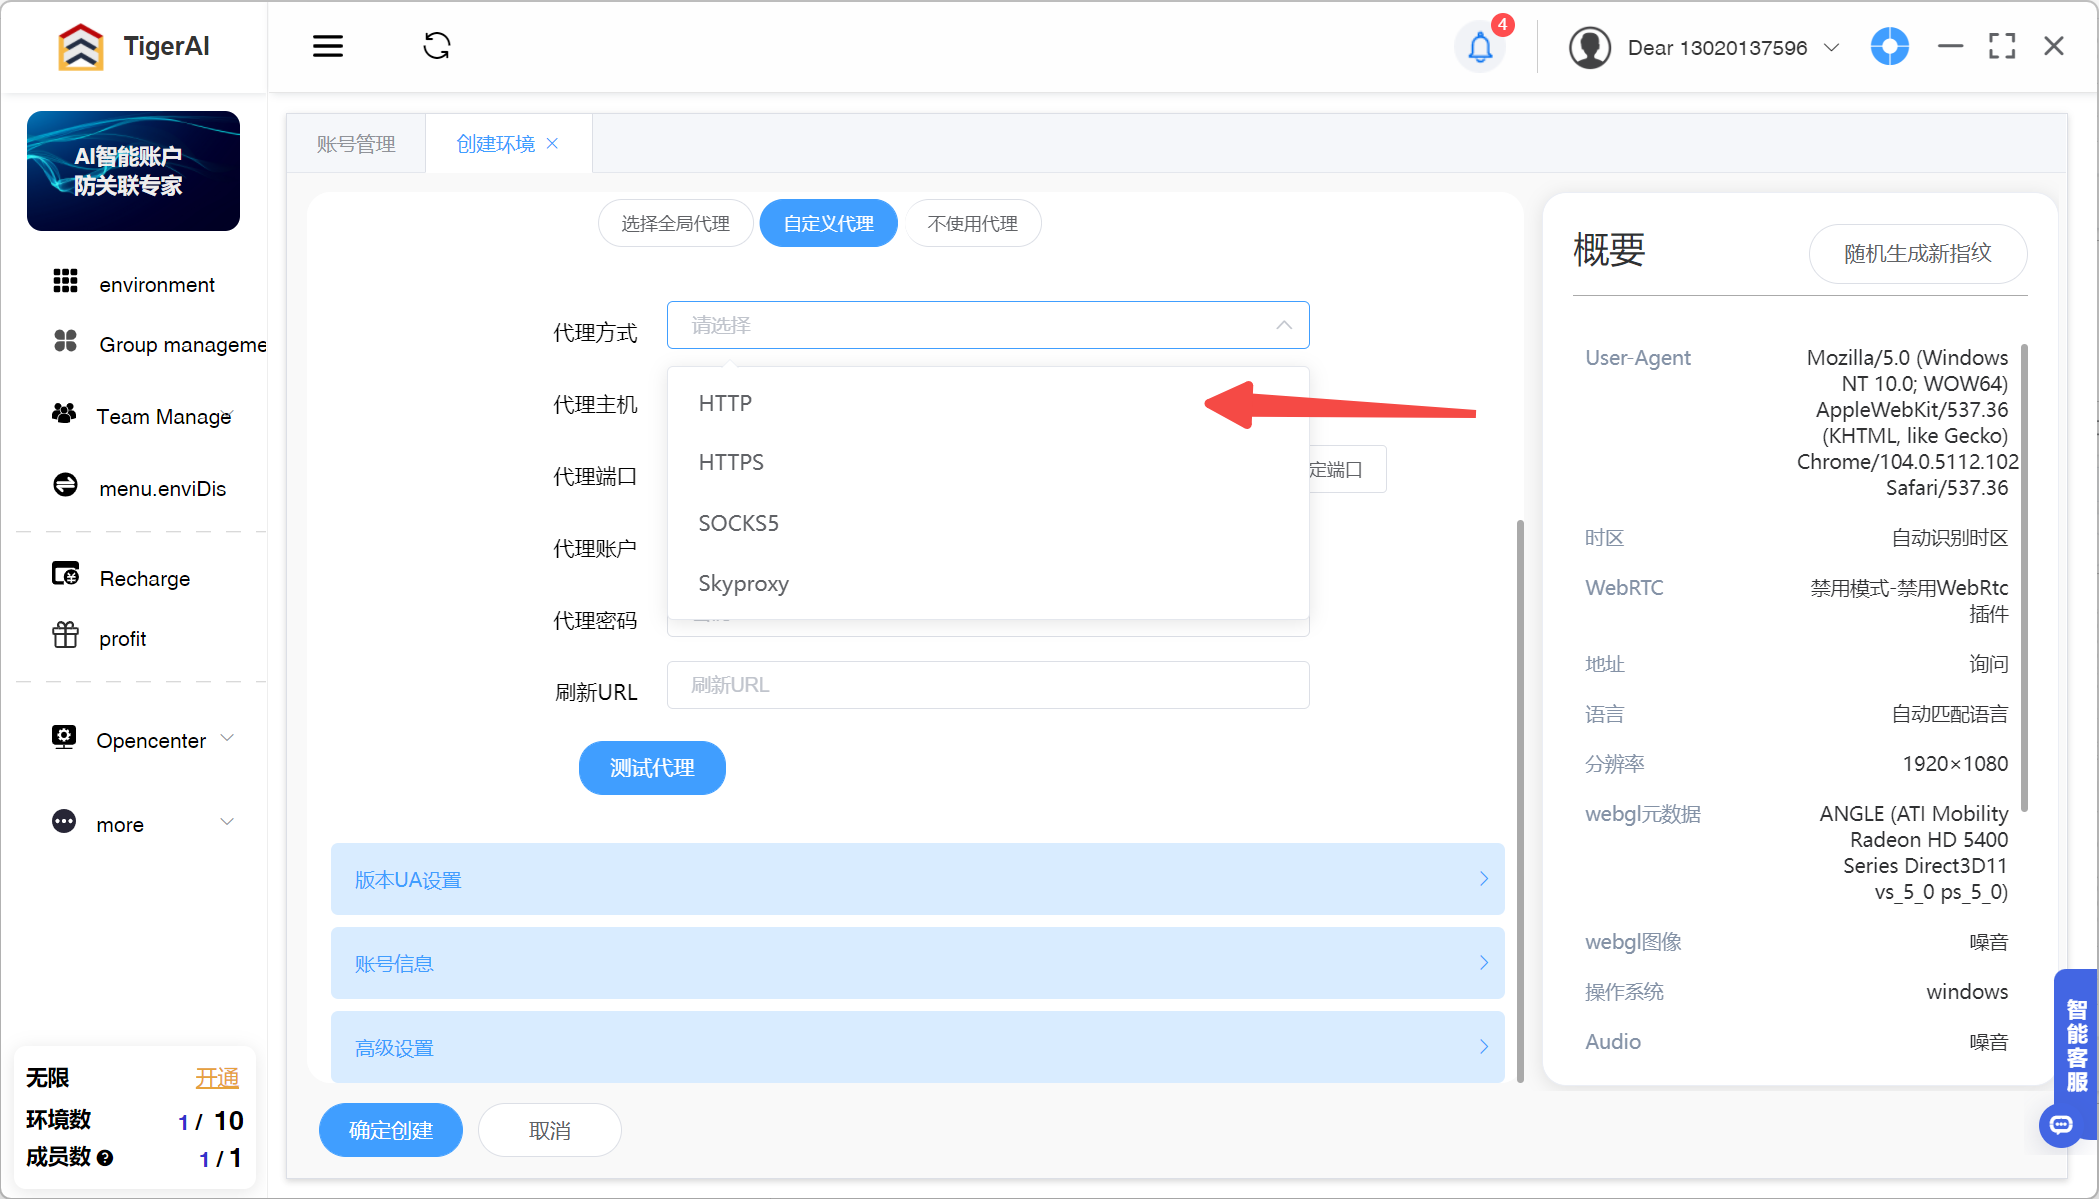Click the windows operating system value
This screenshot has height=1199, width=2099.
1967,991
